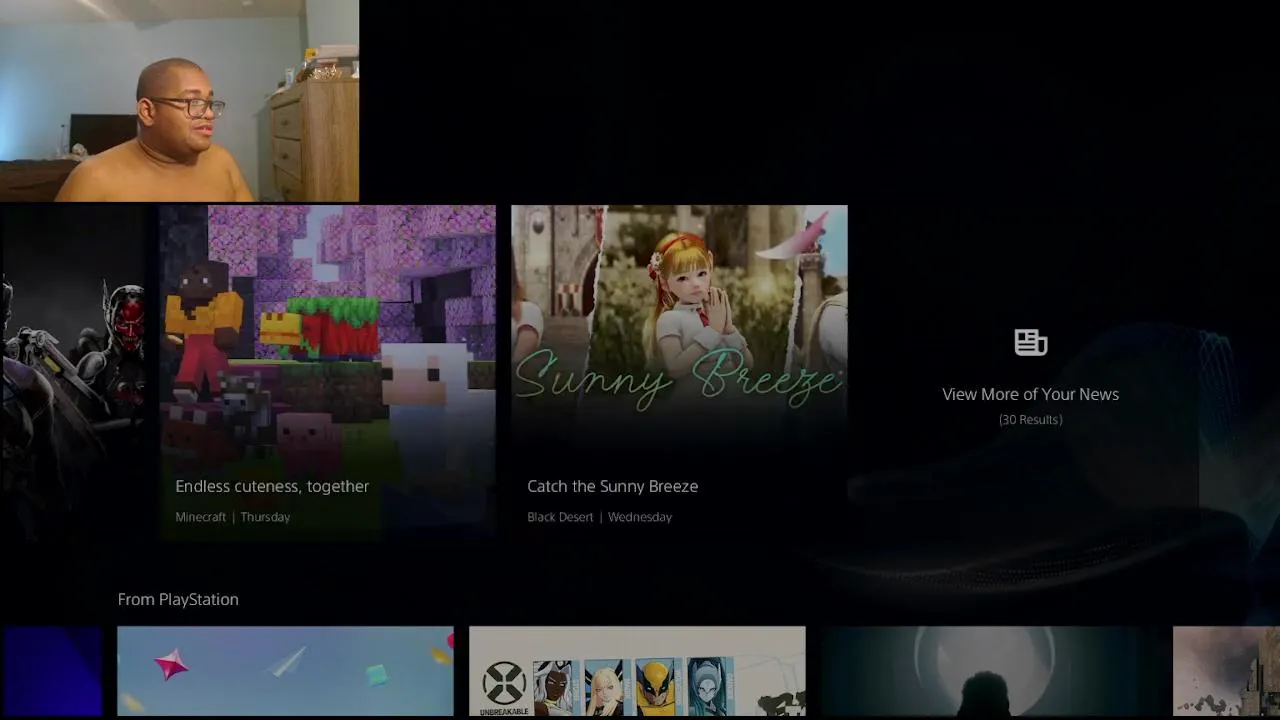
Task: Open the paper planes From PlayStation card
Action: click(285, 672)
